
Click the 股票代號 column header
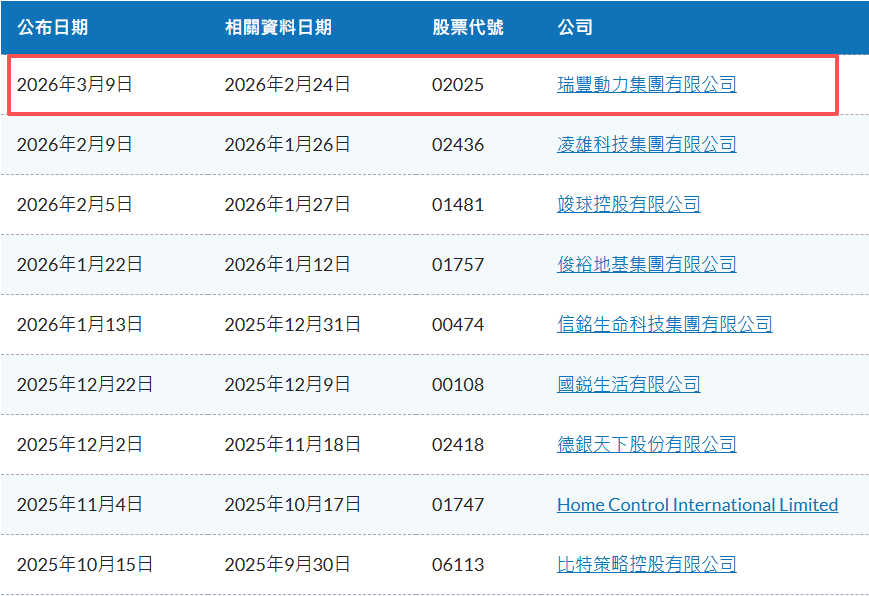(468, 27)
